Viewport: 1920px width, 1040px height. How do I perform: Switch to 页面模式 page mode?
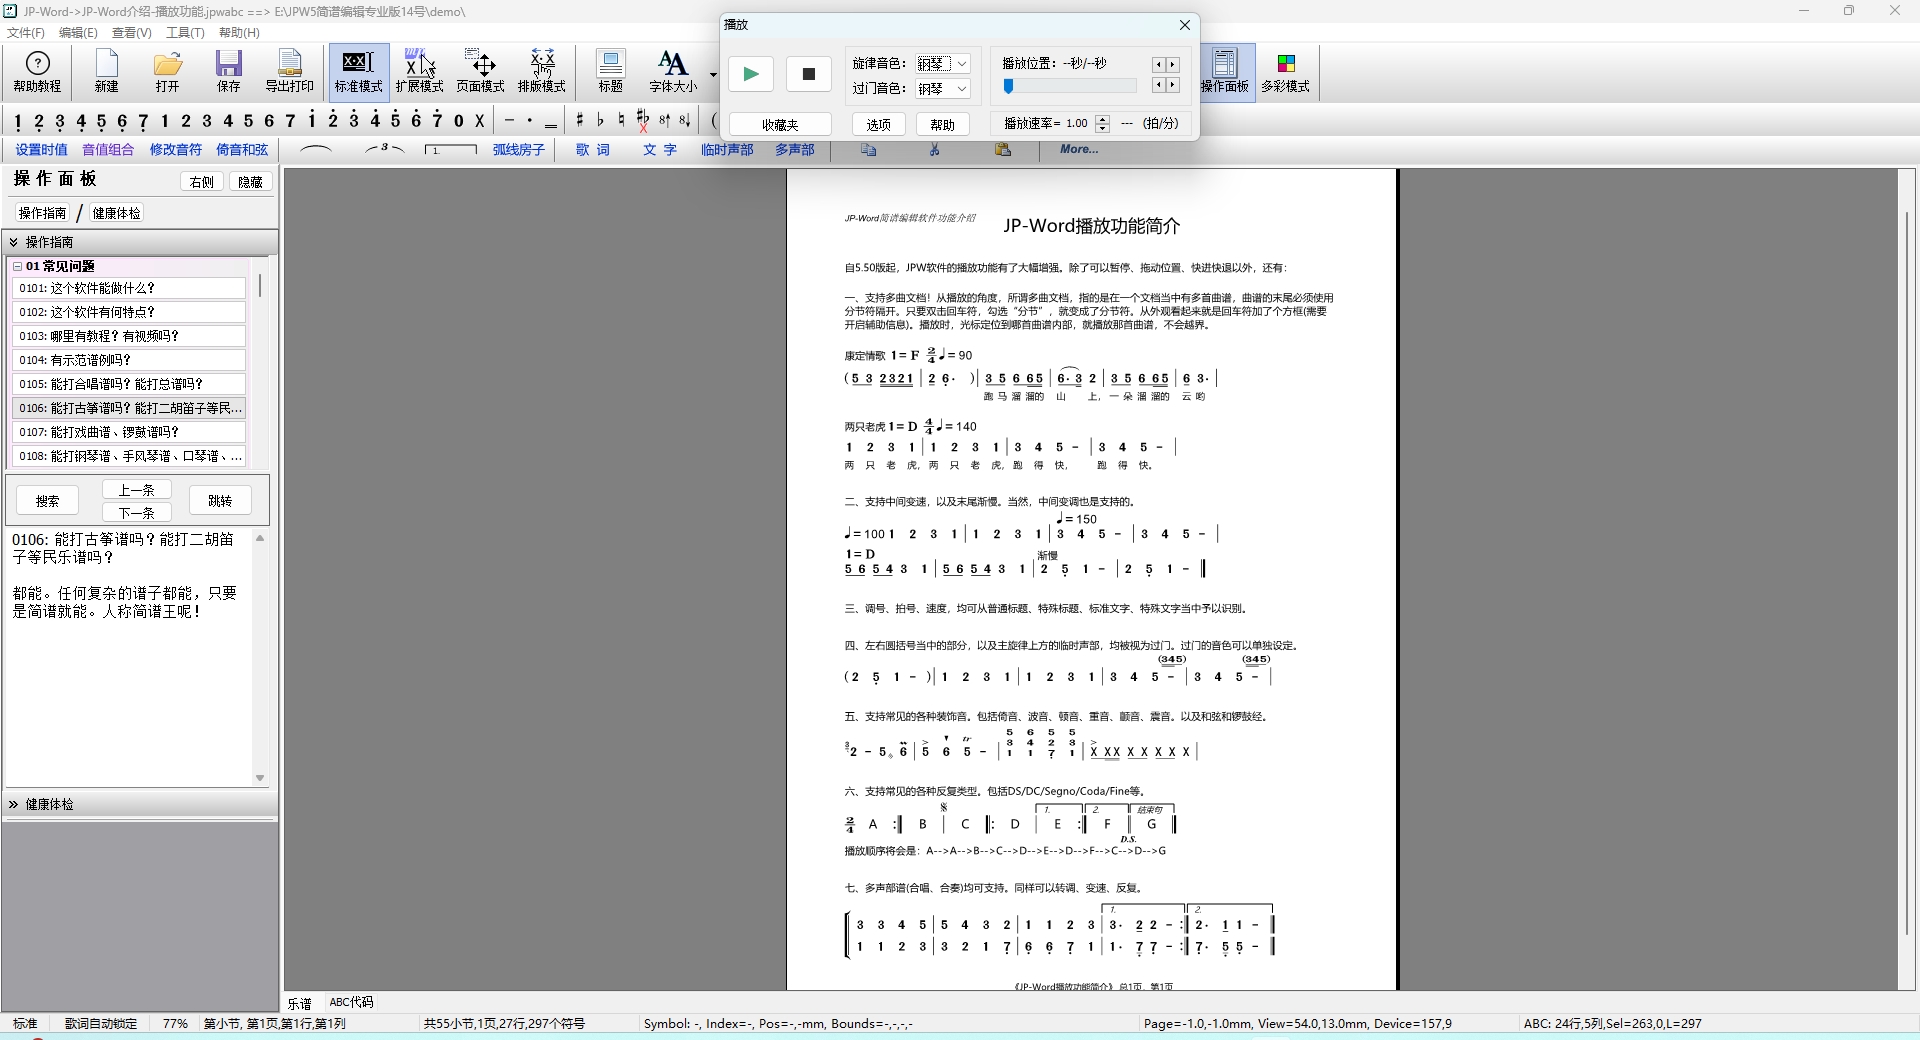[481, 72]
